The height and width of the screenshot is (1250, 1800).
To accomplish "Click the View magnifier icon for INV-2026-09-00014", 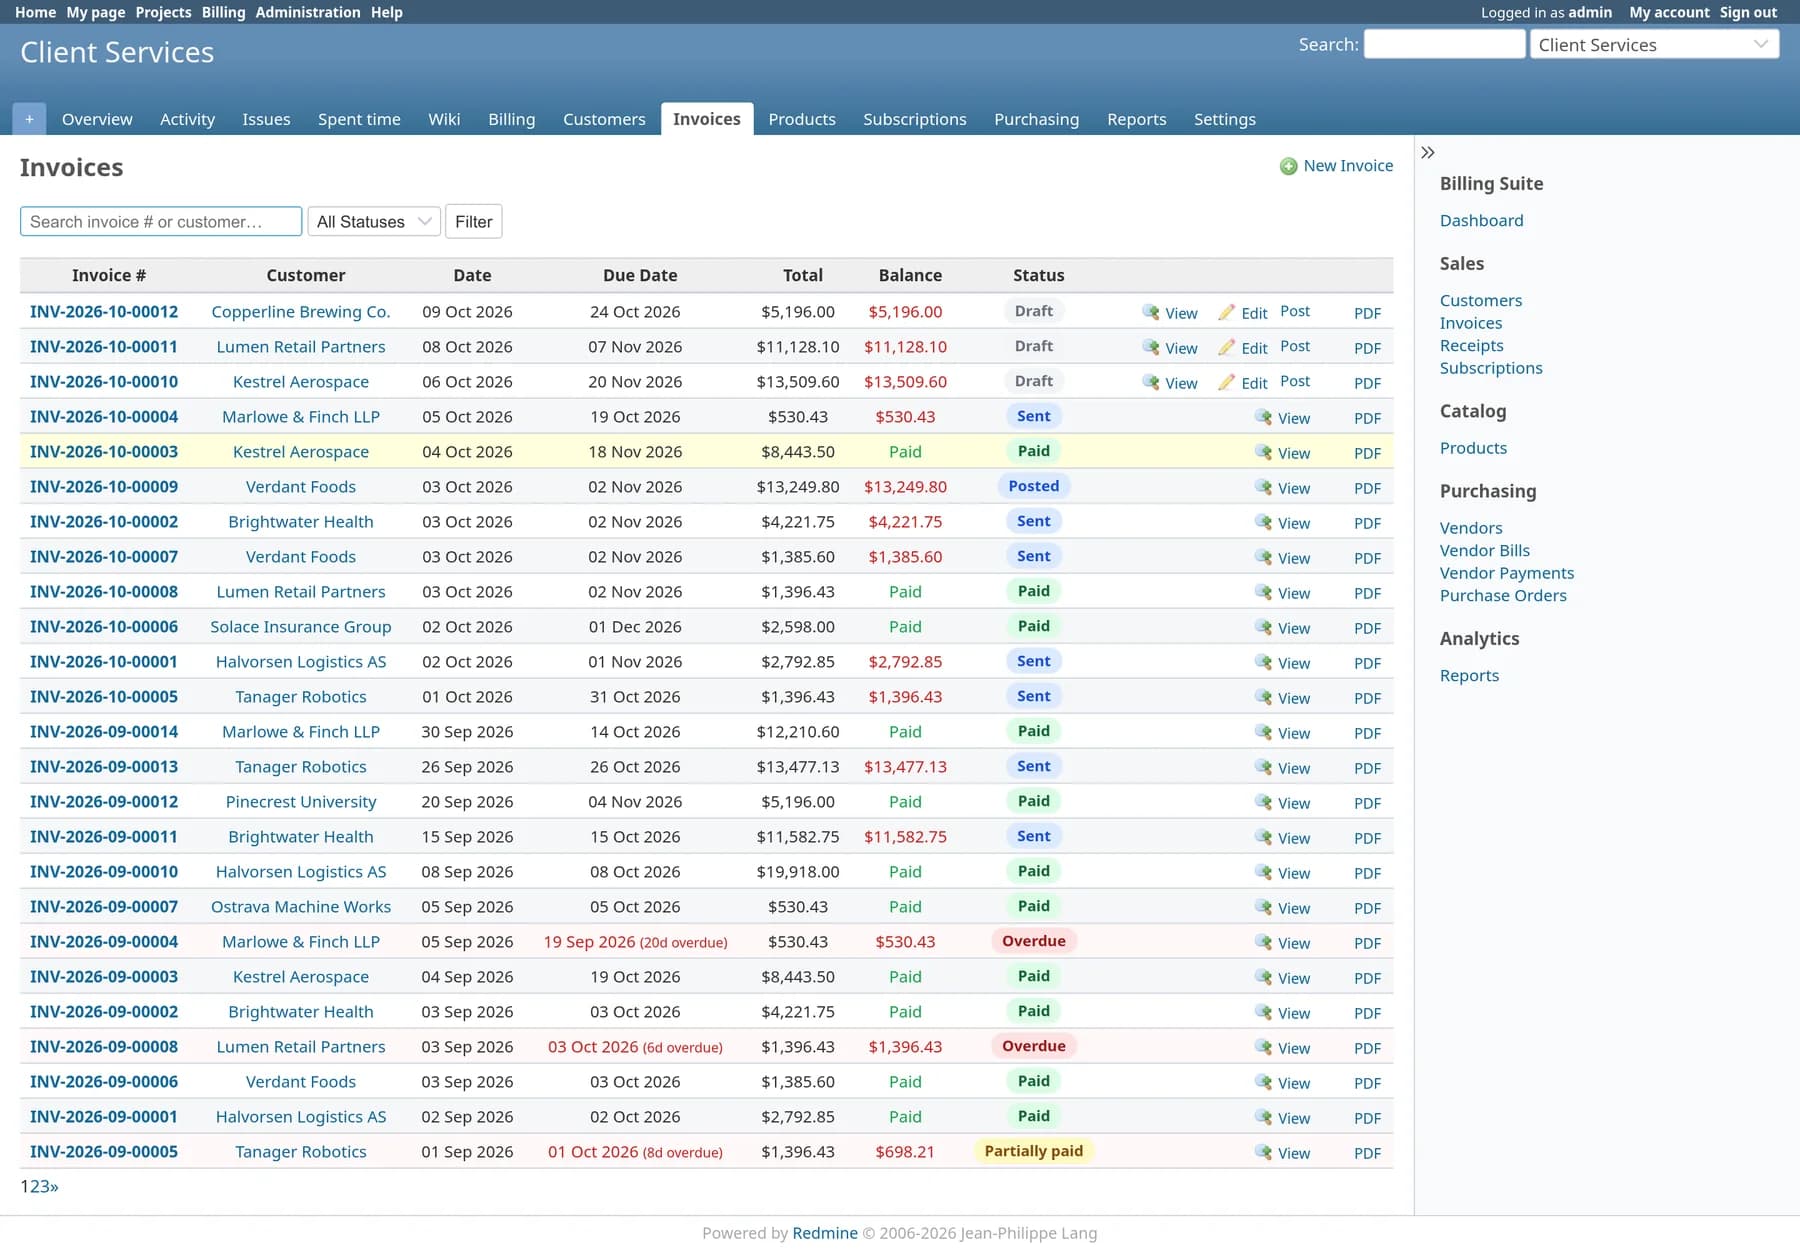I will [1264, 732].
